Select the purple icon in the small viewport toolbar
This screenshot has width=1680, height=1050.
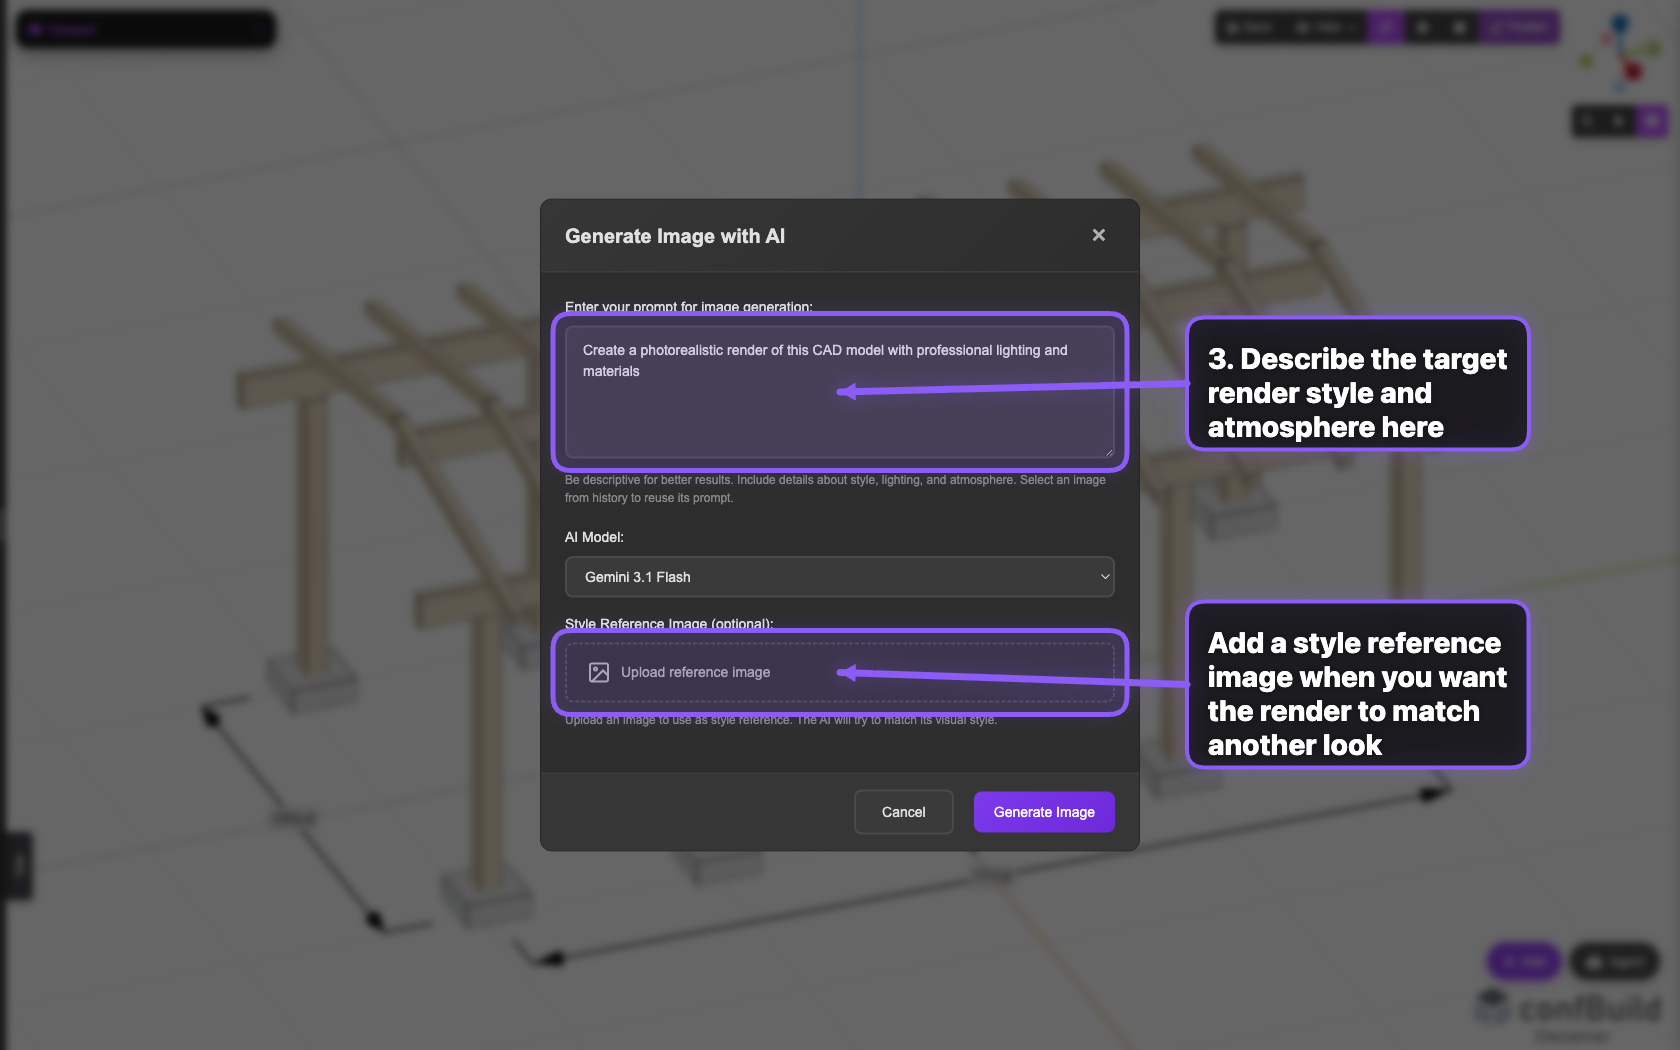click(1653, 121)
